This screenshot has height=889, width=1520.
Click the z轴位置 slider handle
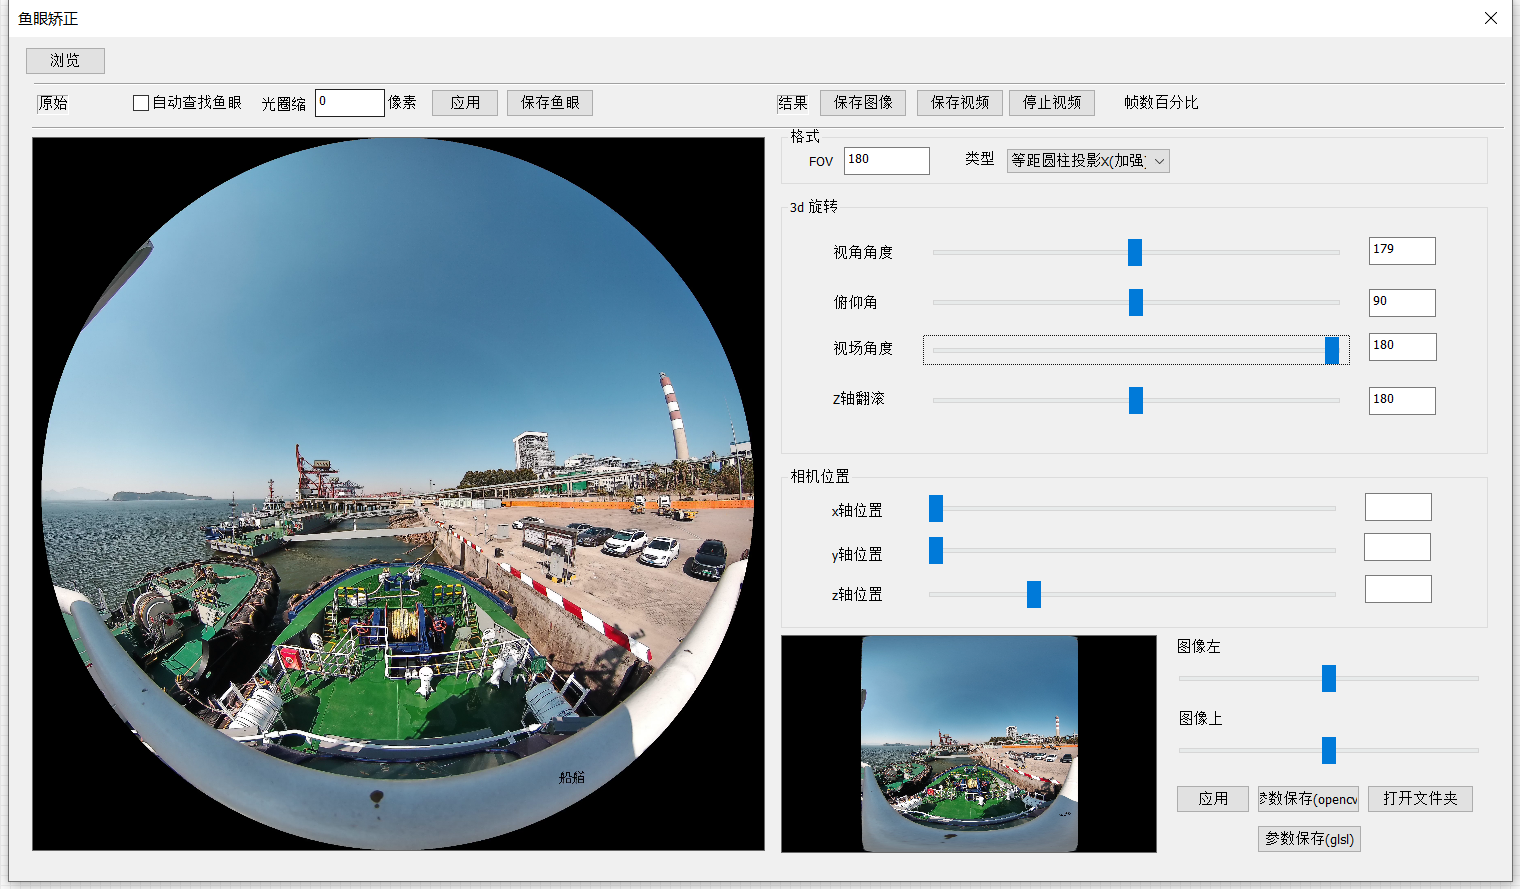[x=1034, y=594]
